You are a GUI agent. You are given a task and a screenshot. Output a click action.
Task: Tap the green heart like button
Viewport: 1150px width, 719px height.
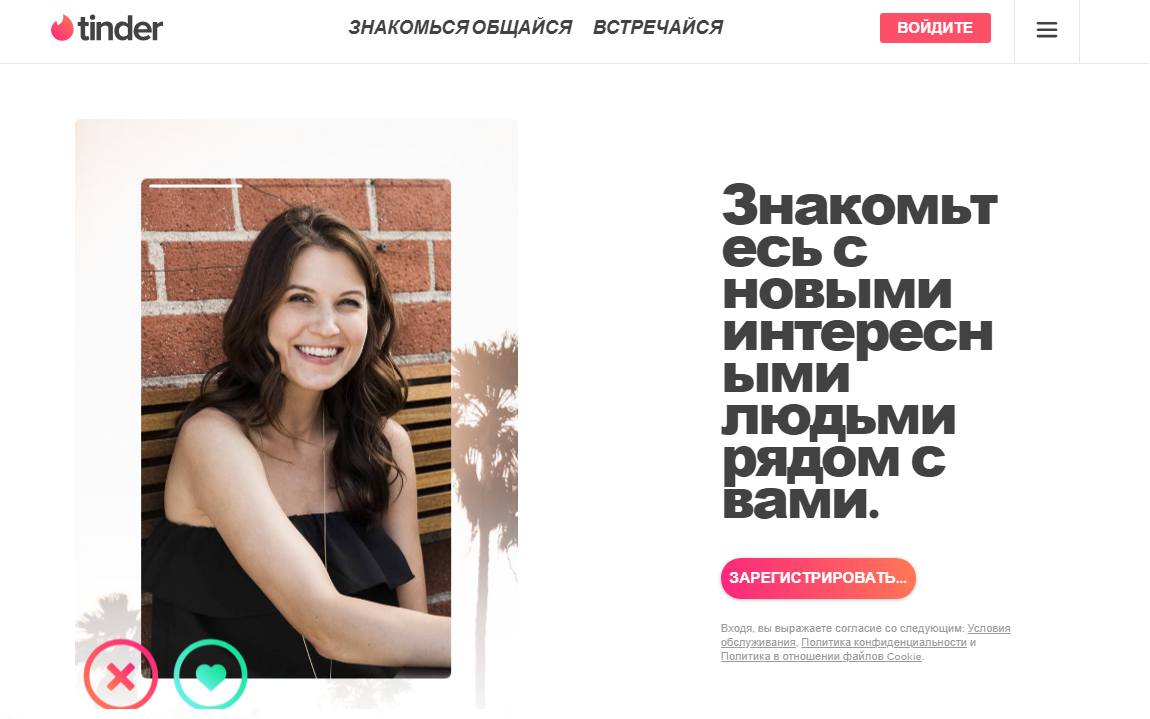(210, 676)
